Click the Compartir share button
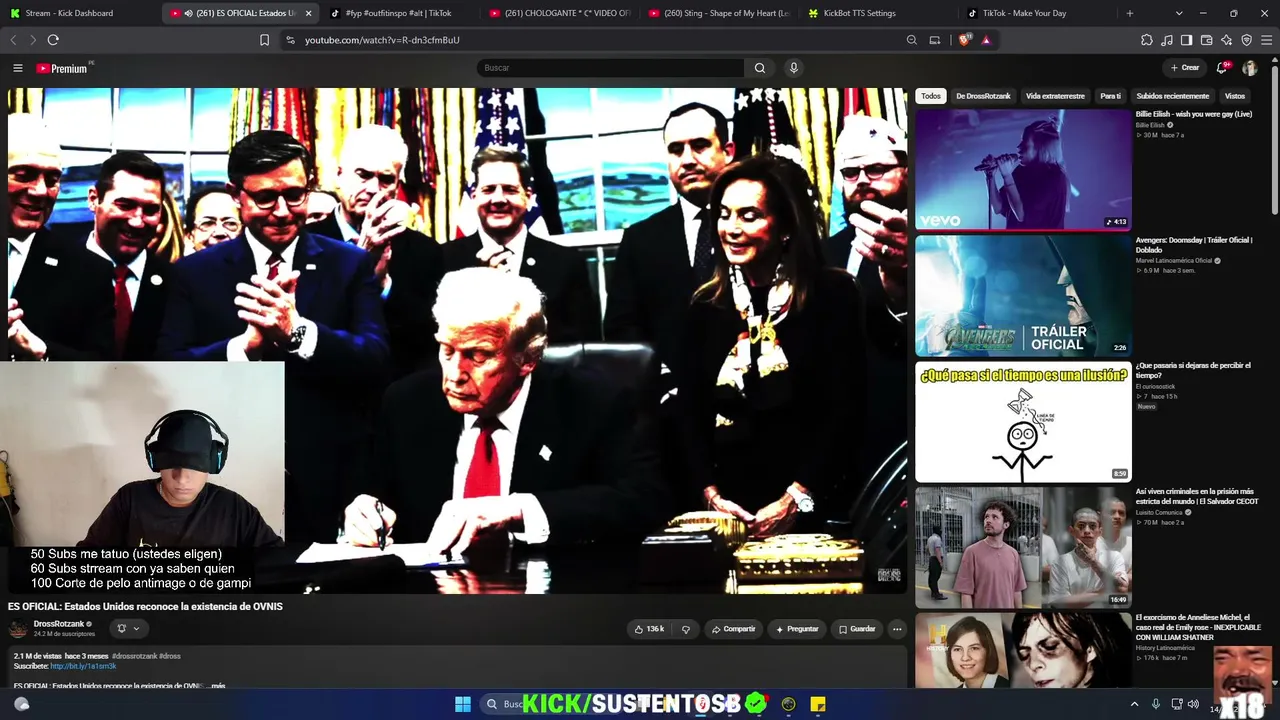 coord(733,629)
